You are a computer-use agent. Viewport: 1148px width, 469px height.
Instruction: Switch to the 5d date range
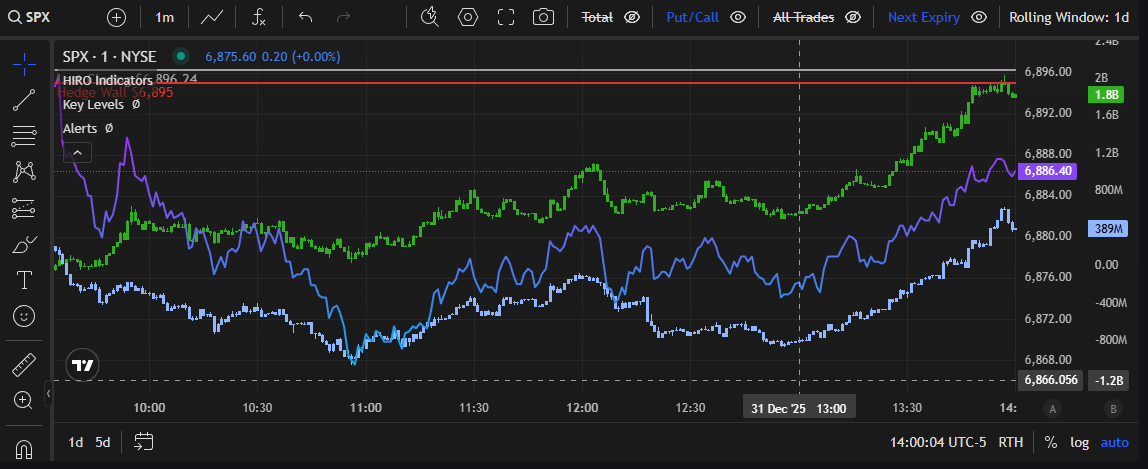pos(103,442)
